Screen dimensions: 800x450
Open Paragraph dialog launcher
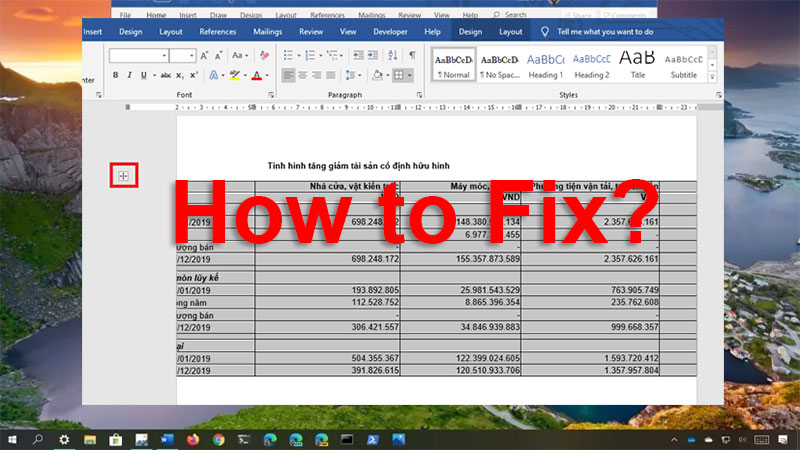pyautogui.click(x=419, y=95)
